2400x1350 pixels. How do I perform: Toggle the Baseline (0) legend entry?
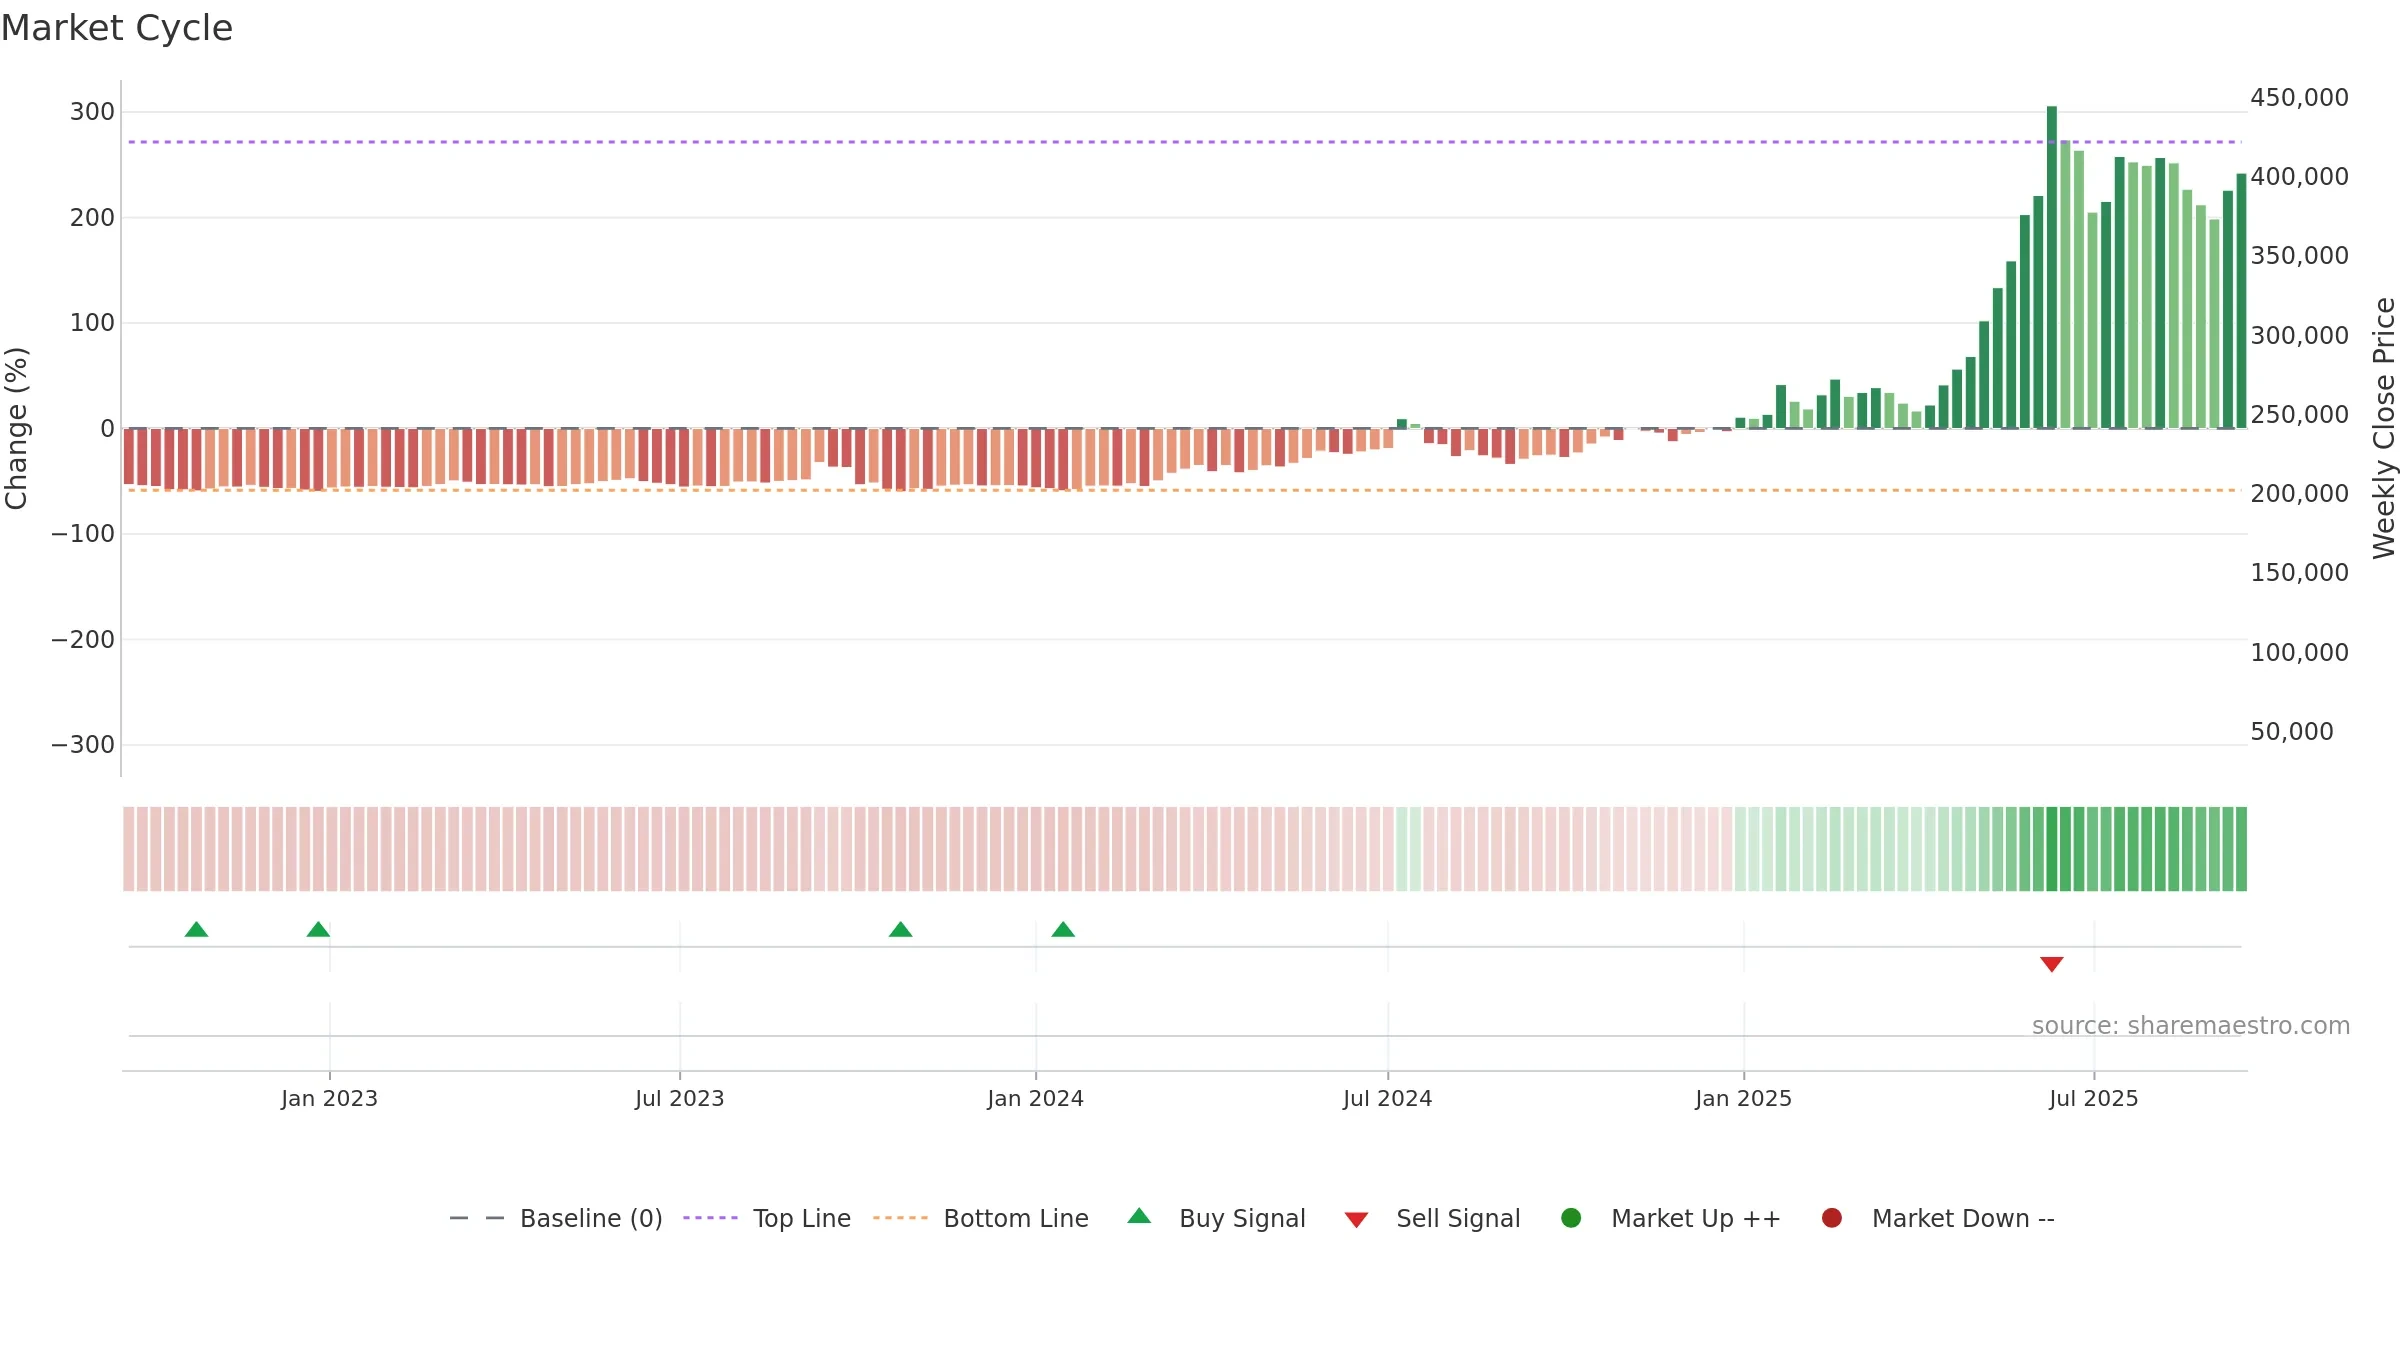click(556, 1218)
